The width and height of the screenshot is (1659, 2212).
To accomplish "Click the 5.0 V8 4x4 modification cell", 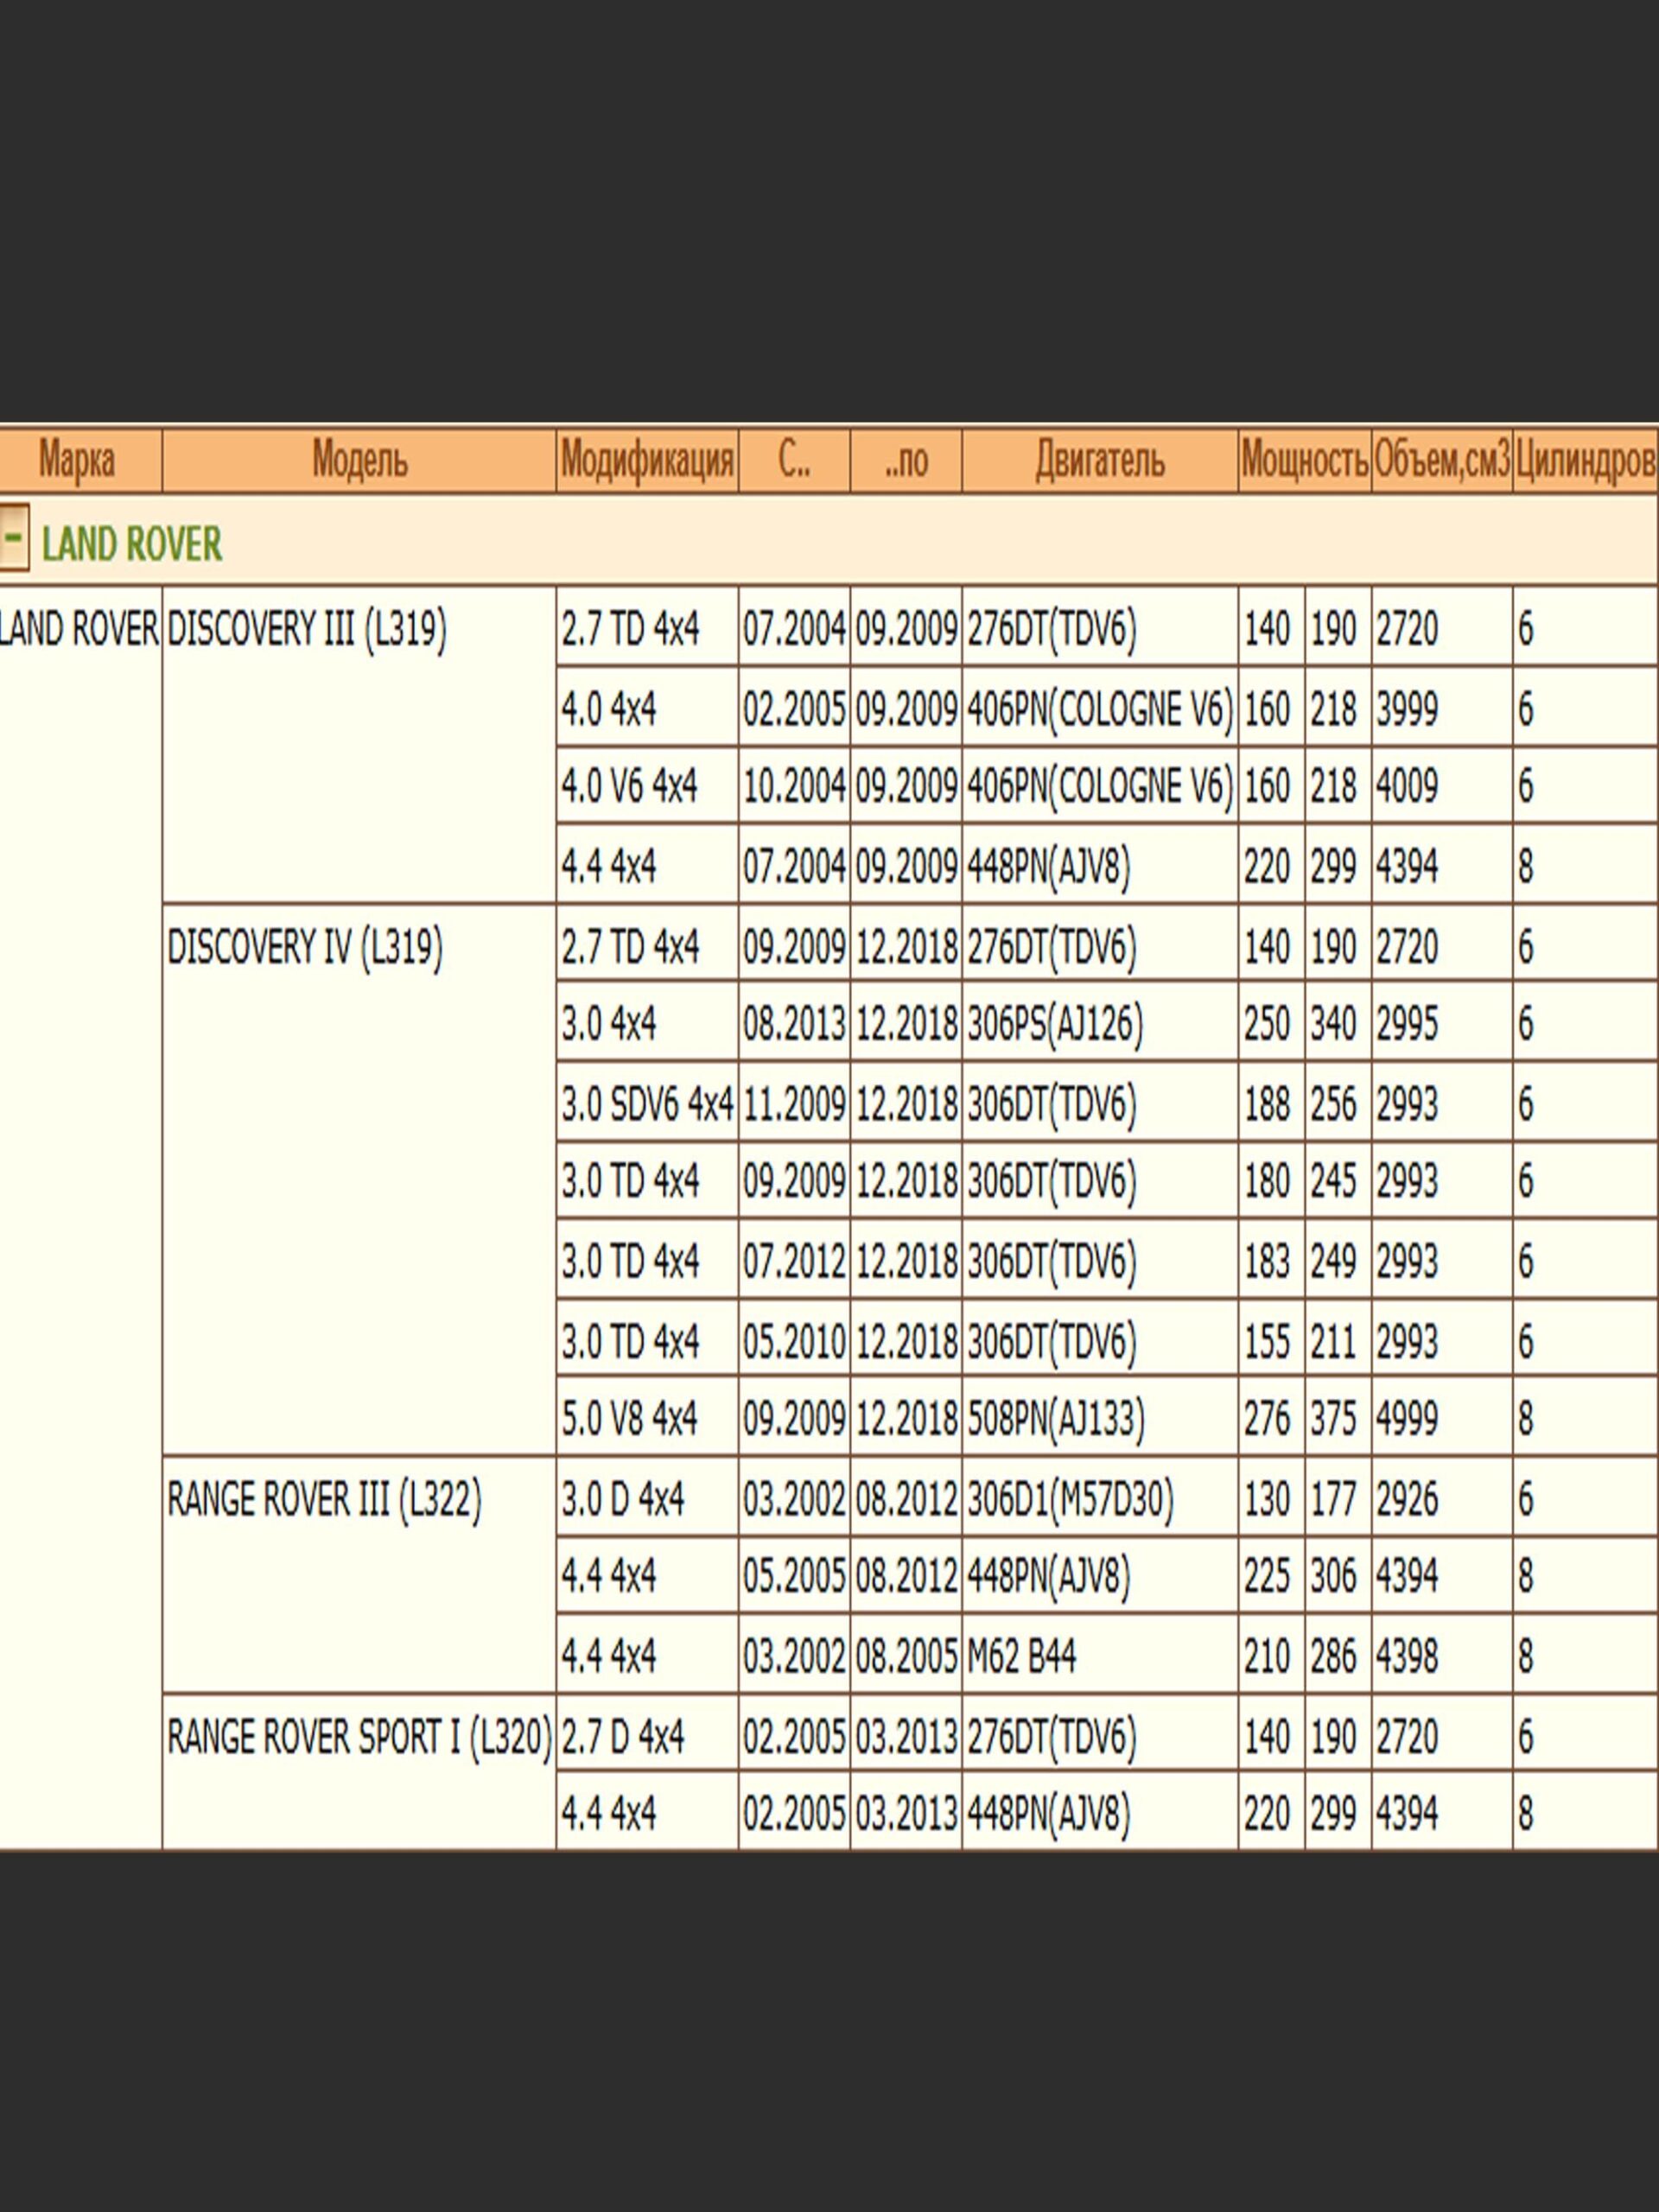I will coord(629,1419).
